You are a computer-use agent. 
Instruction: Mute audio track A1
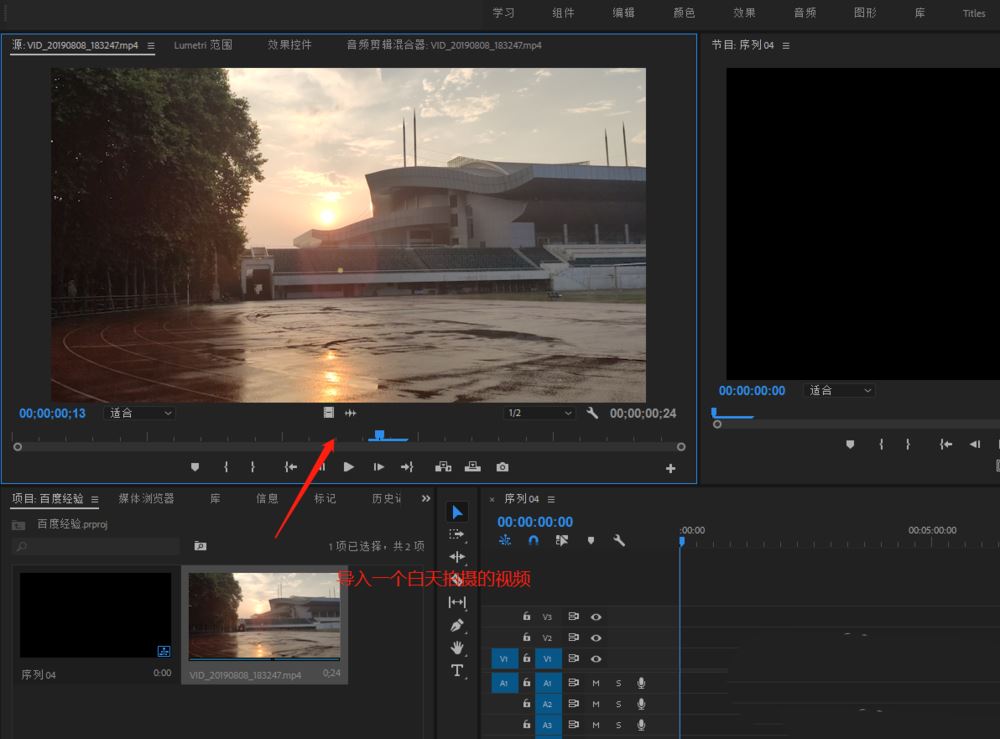coord(596,682)
